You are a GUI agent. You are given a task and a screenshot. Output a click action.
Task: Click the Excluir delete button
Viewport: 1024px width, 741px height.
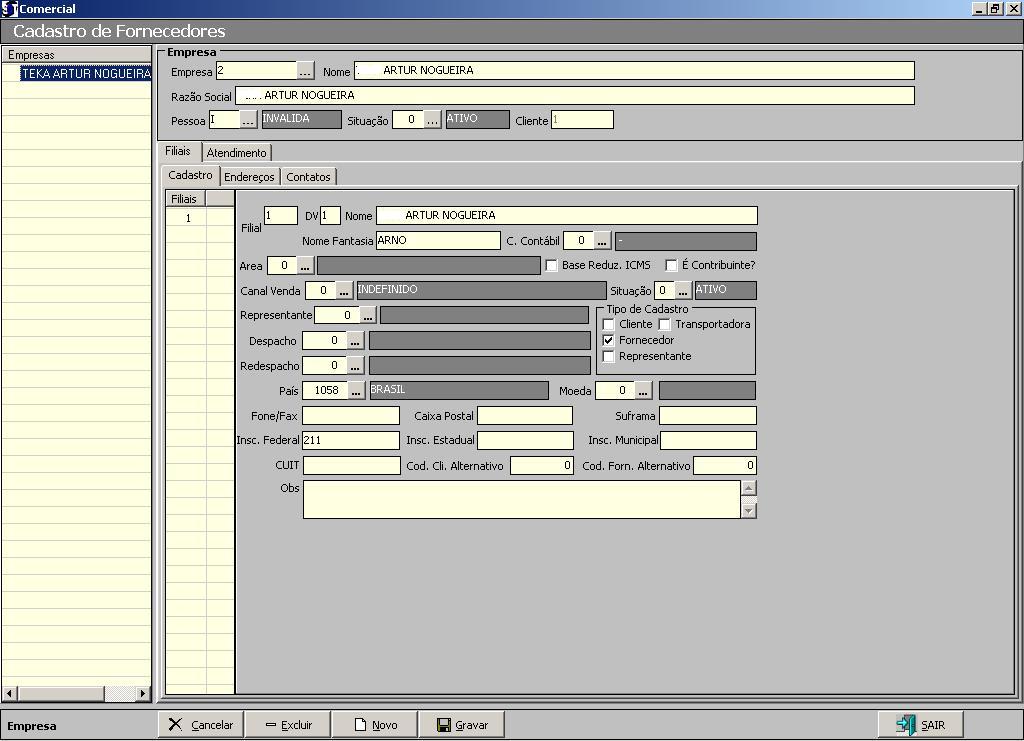point(288,725)
